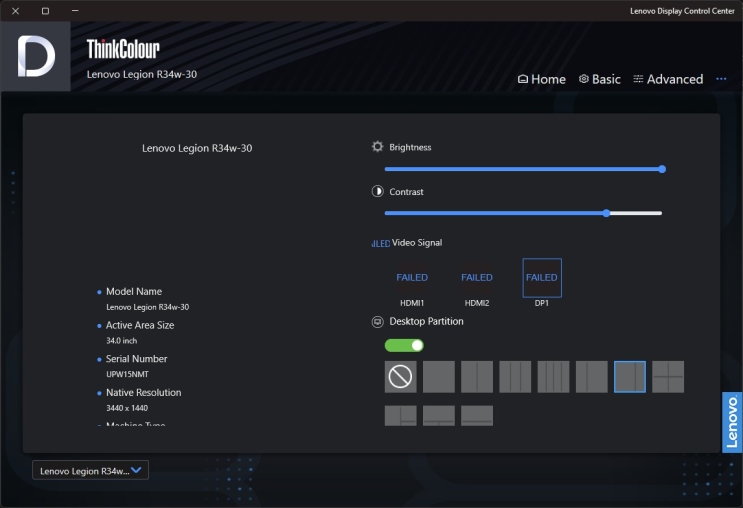Click the Contrast slider handle
Viewport: 743px width, 508px height.
point(607,213)
